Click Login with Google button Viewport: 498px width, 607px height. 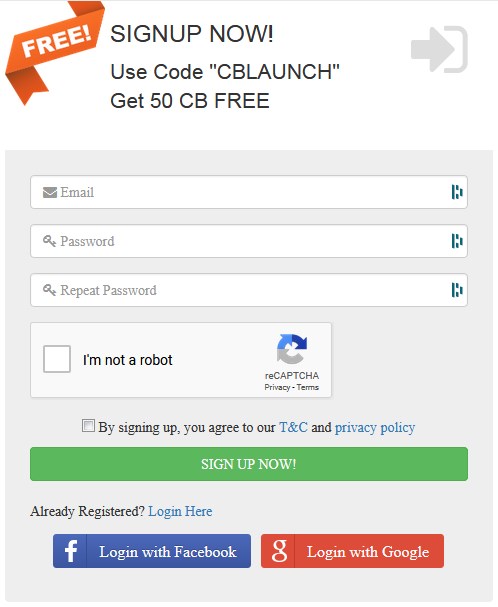(352, 551)
